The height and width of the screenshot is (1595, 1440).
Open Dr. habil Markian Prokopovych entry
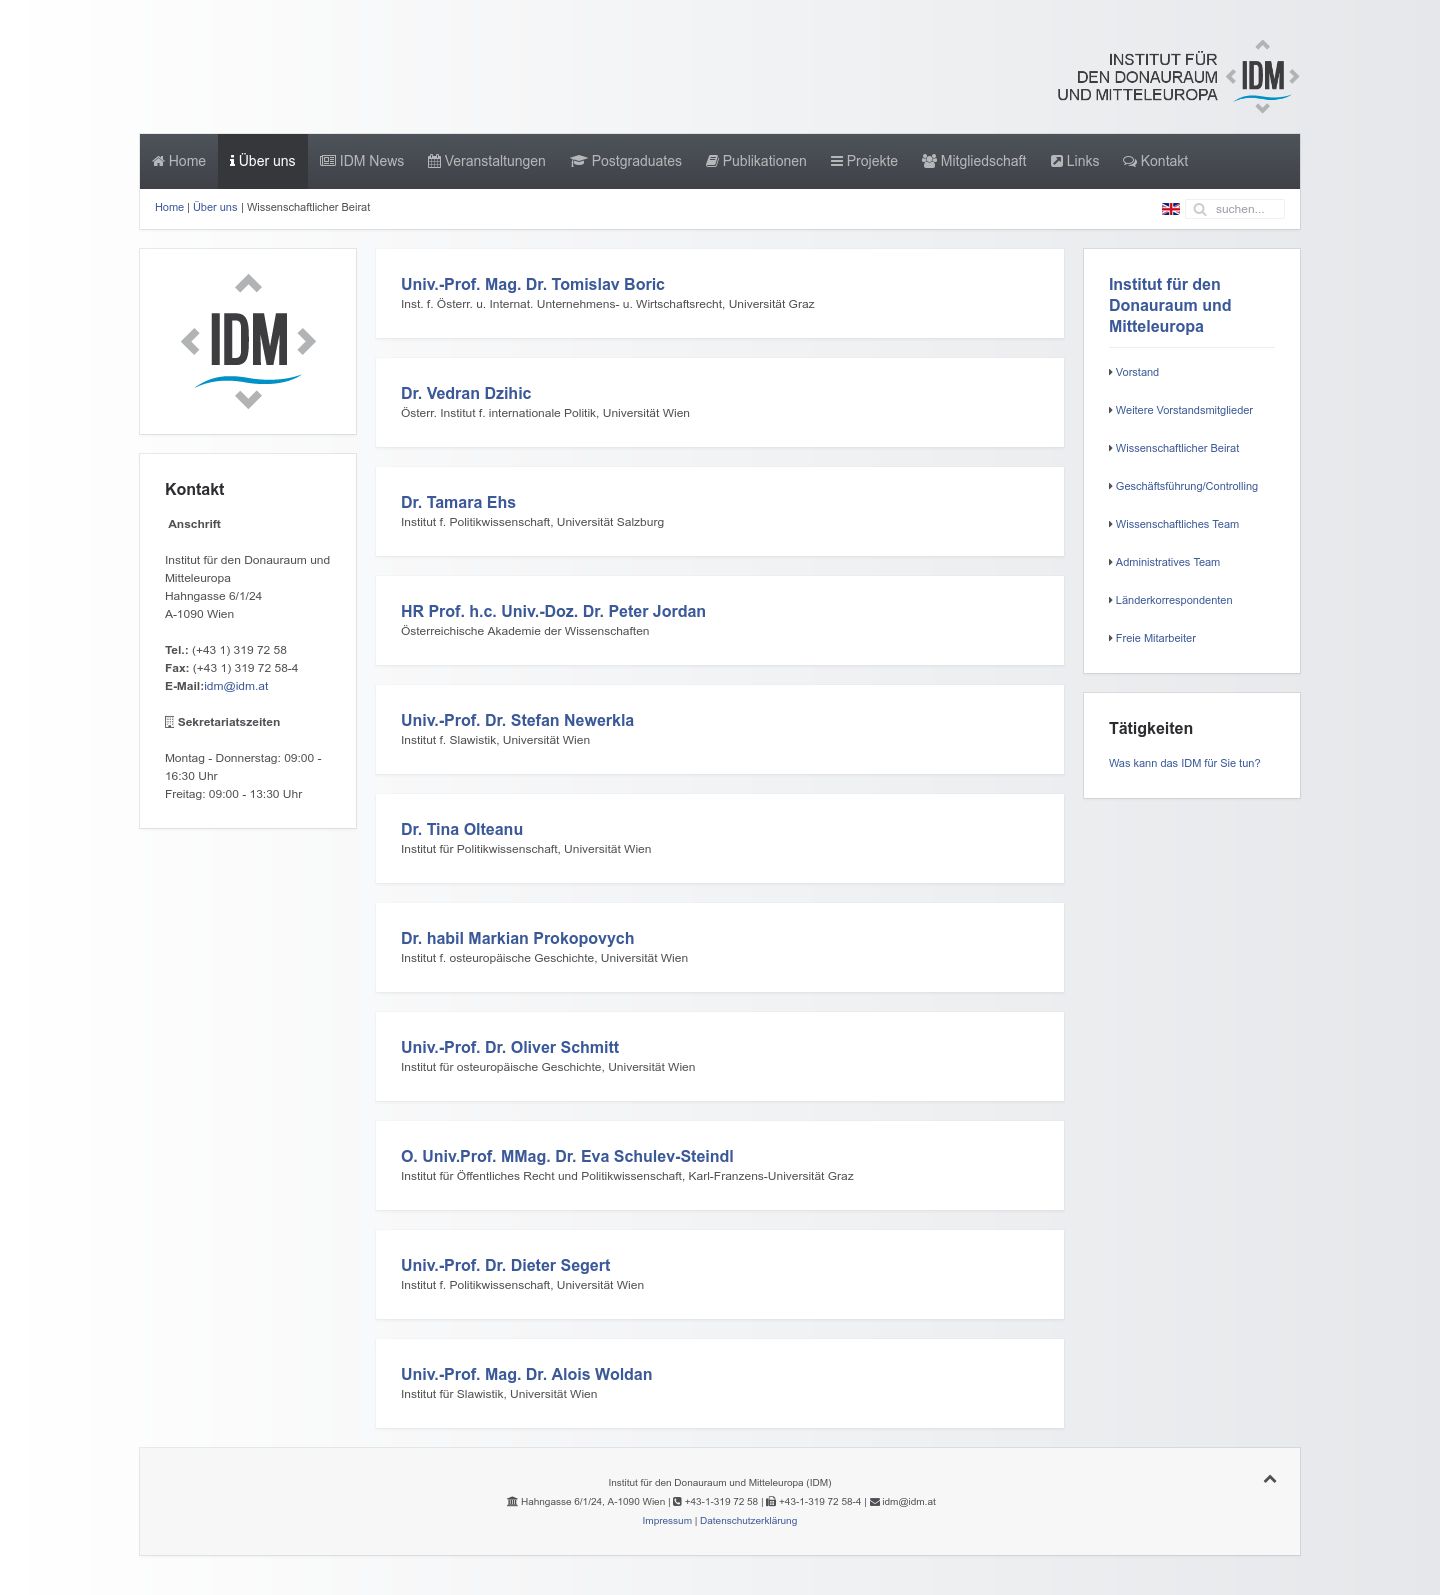tap(517, 938)
